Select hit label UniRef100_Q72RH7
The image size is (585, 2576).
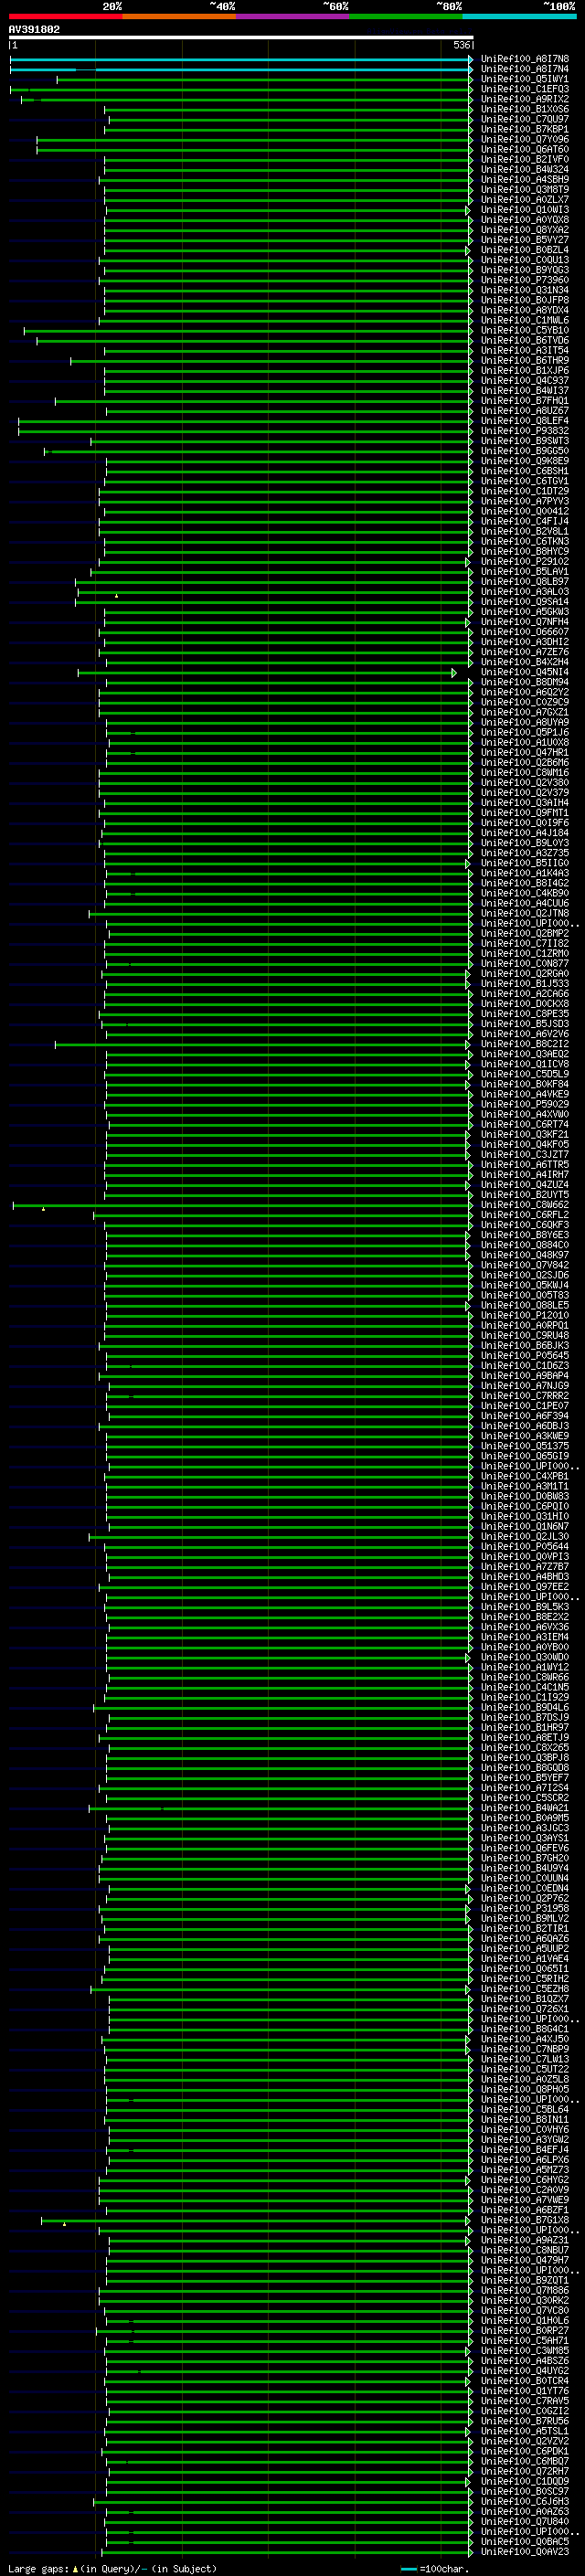[525, 2471]
